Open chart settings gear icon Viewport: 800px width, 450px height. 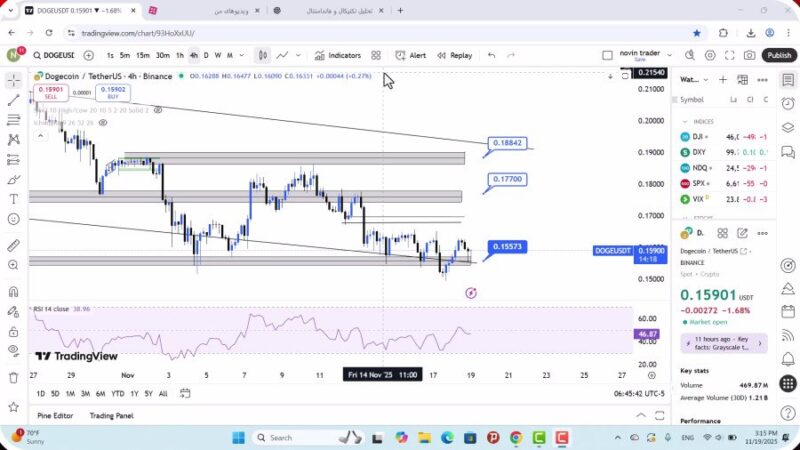711,56
